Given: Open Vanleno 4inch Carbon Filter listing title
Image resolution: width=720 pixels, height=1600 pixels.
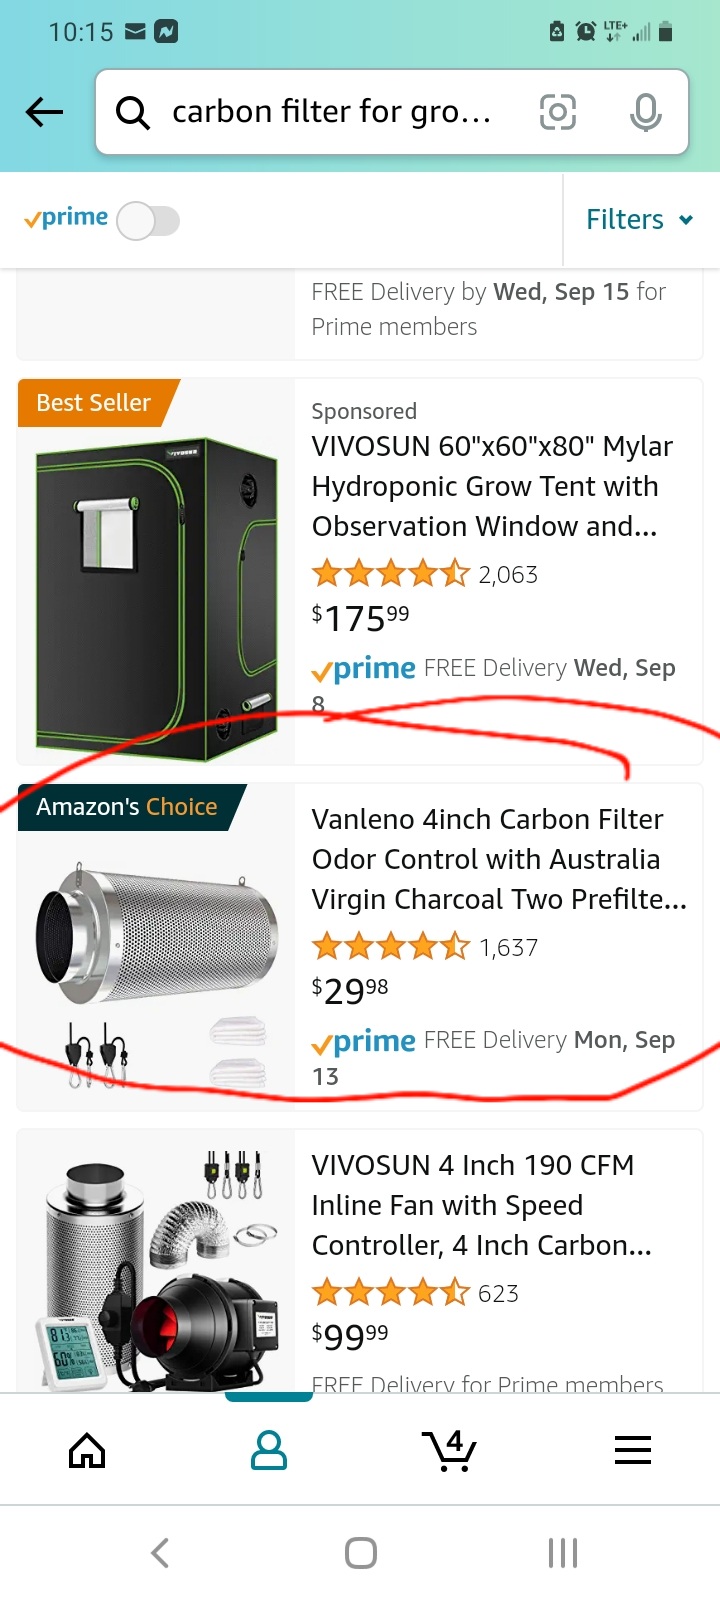Looking at the screenshot, I should click(499, 859).
